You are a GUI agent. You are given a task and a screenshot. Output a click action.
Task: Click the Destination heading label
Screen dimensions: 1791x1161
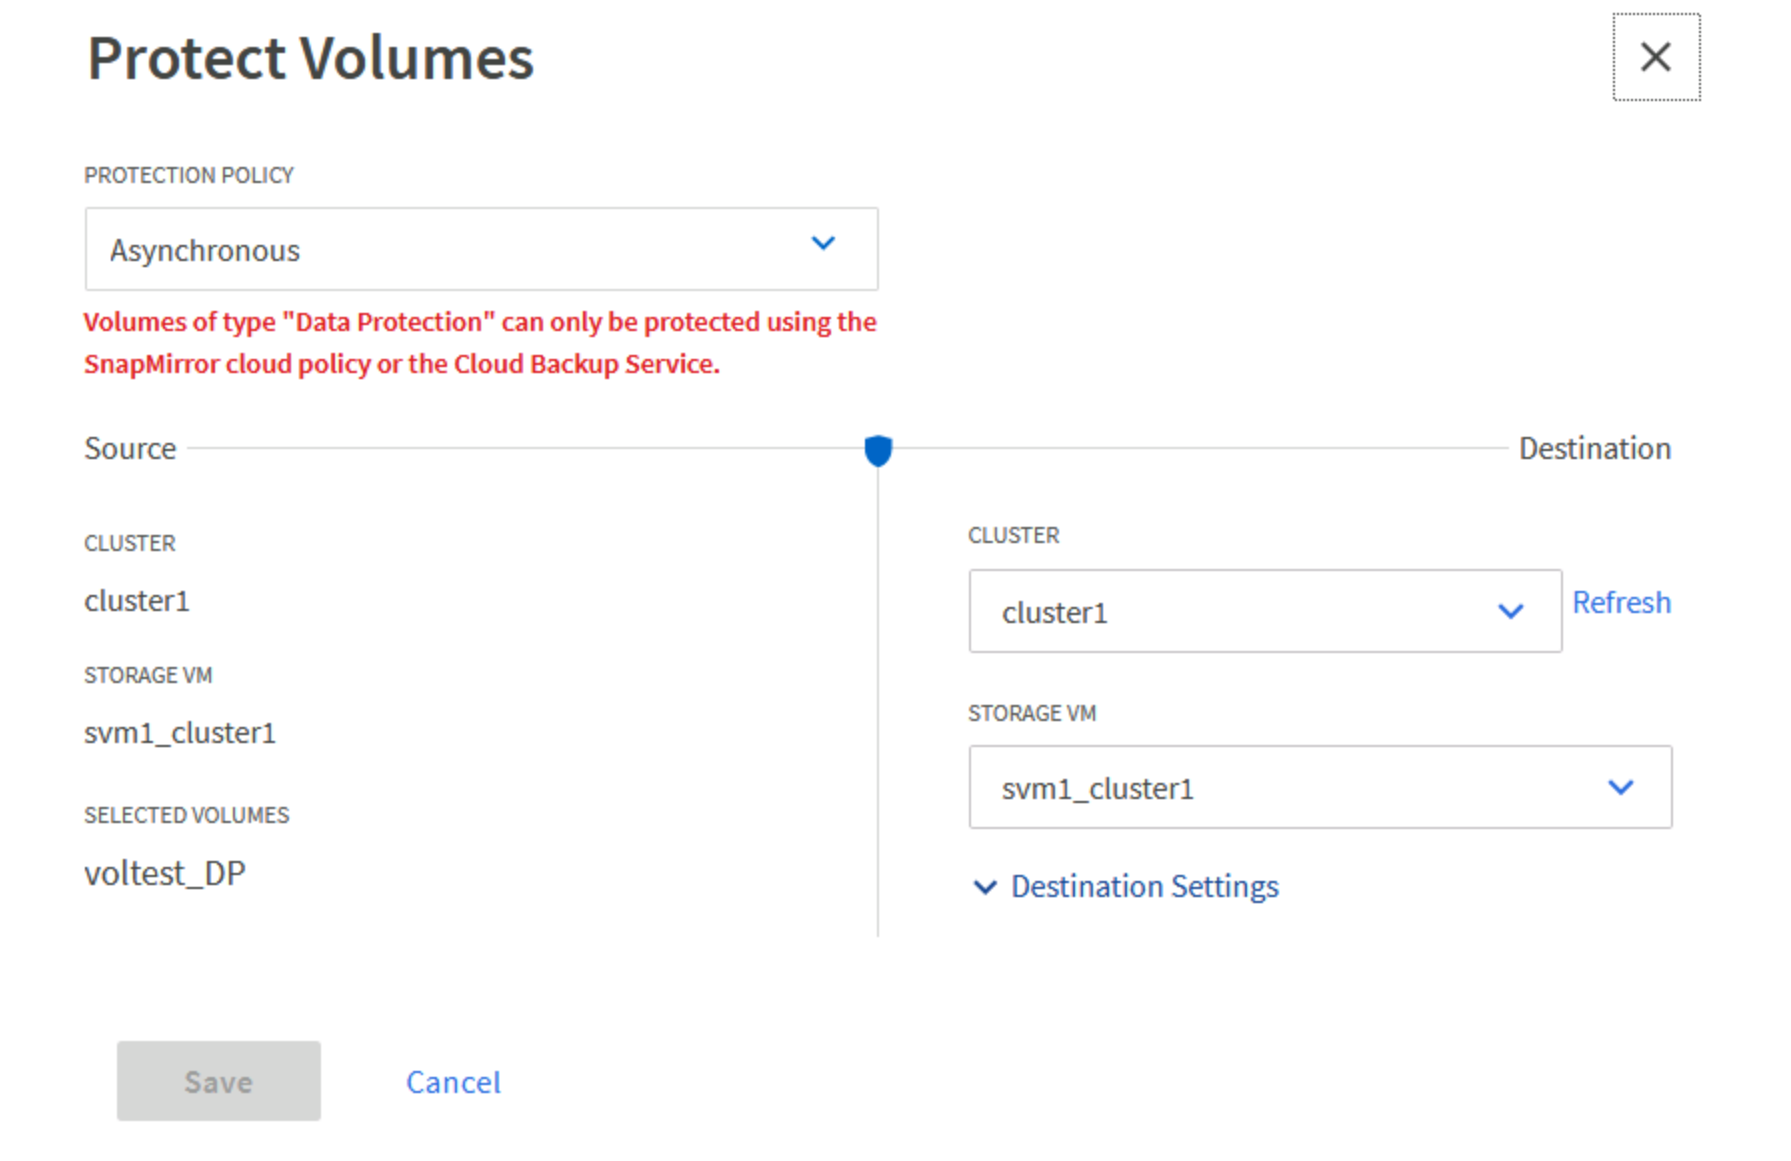pyautogui.click(x=1594, y=449)
